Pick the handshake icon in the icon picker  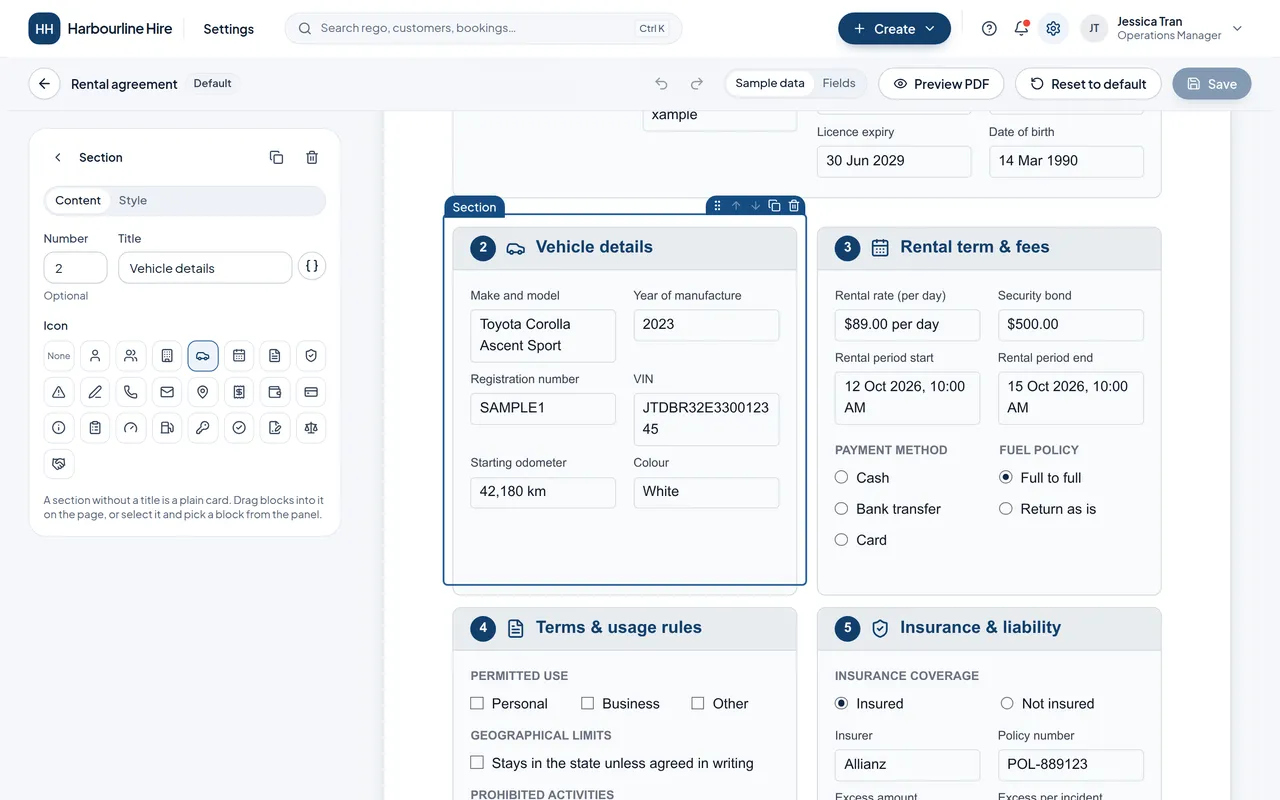[x=59, y=464]
